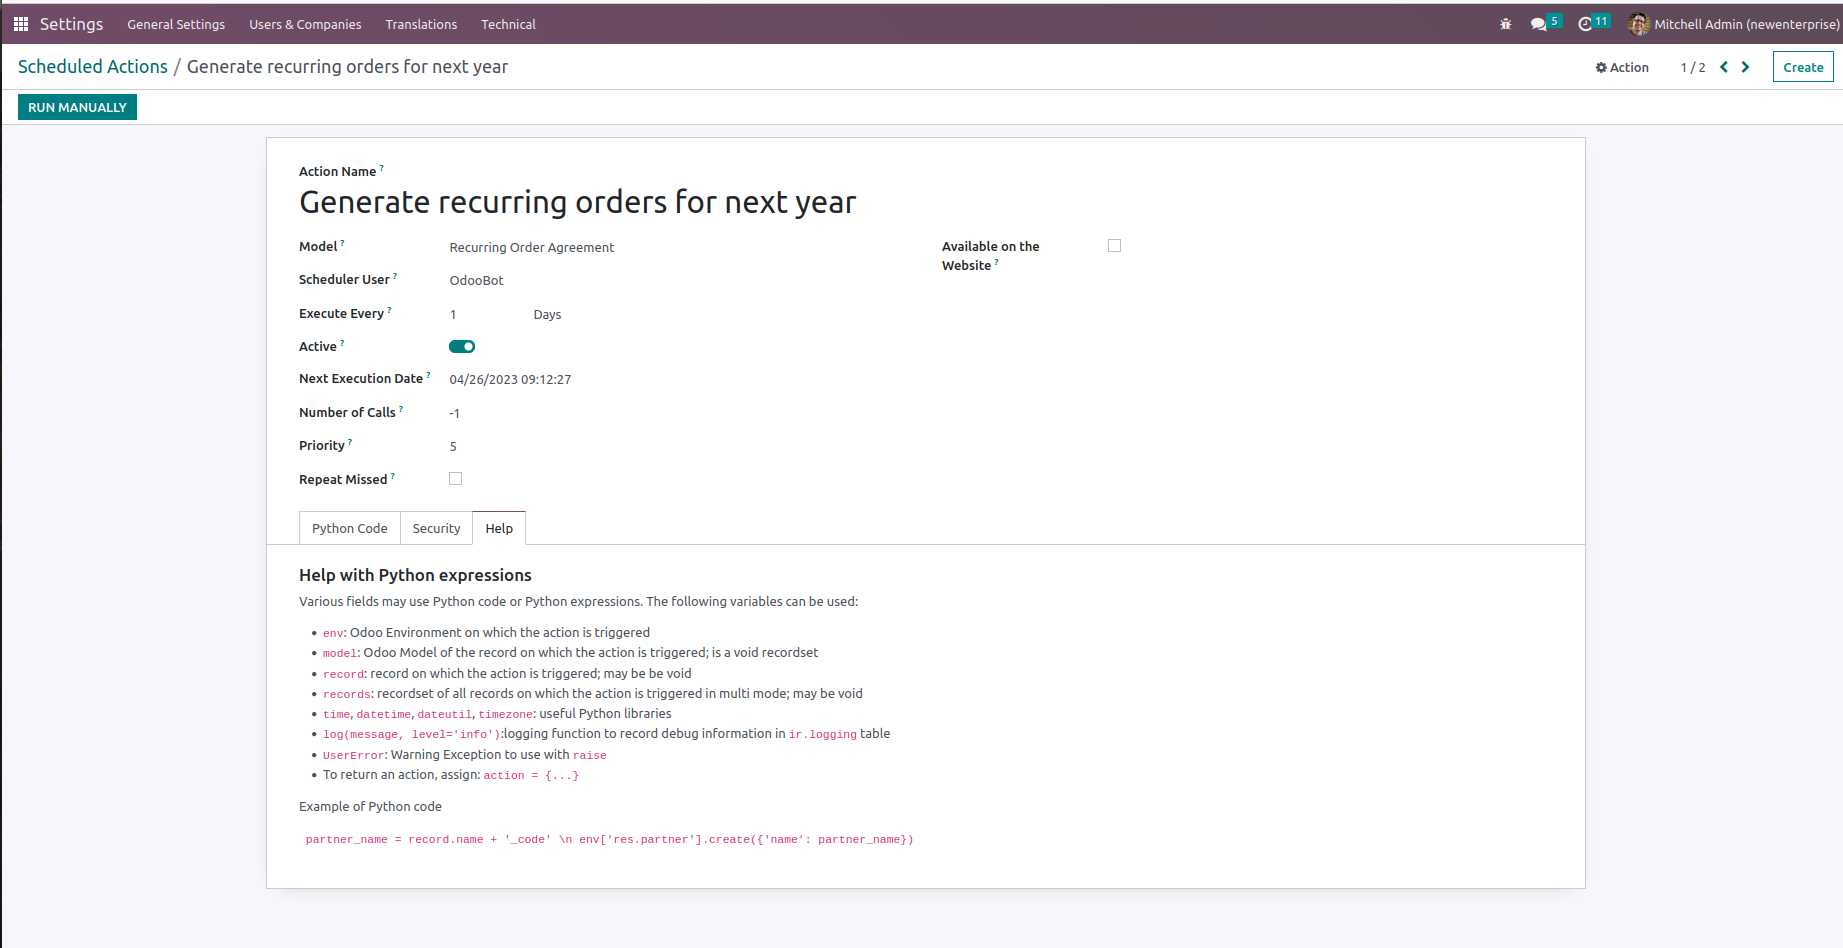Viewport: 1843px width, 948px height.
Task: Click the Next Execution Date field value
Action: pyautogui.click(x=510, y=380)
